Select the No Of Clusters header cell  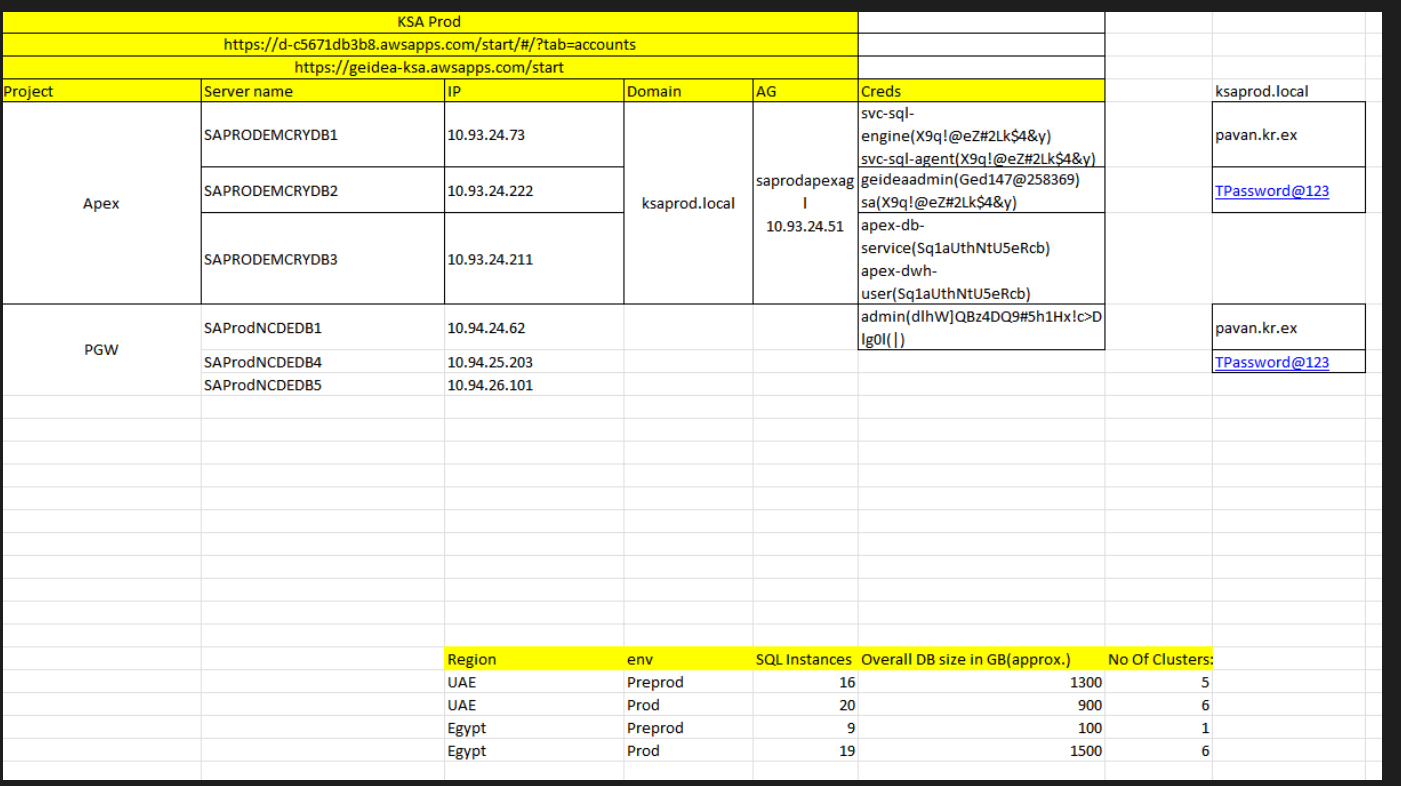(x=1159, y=659)
